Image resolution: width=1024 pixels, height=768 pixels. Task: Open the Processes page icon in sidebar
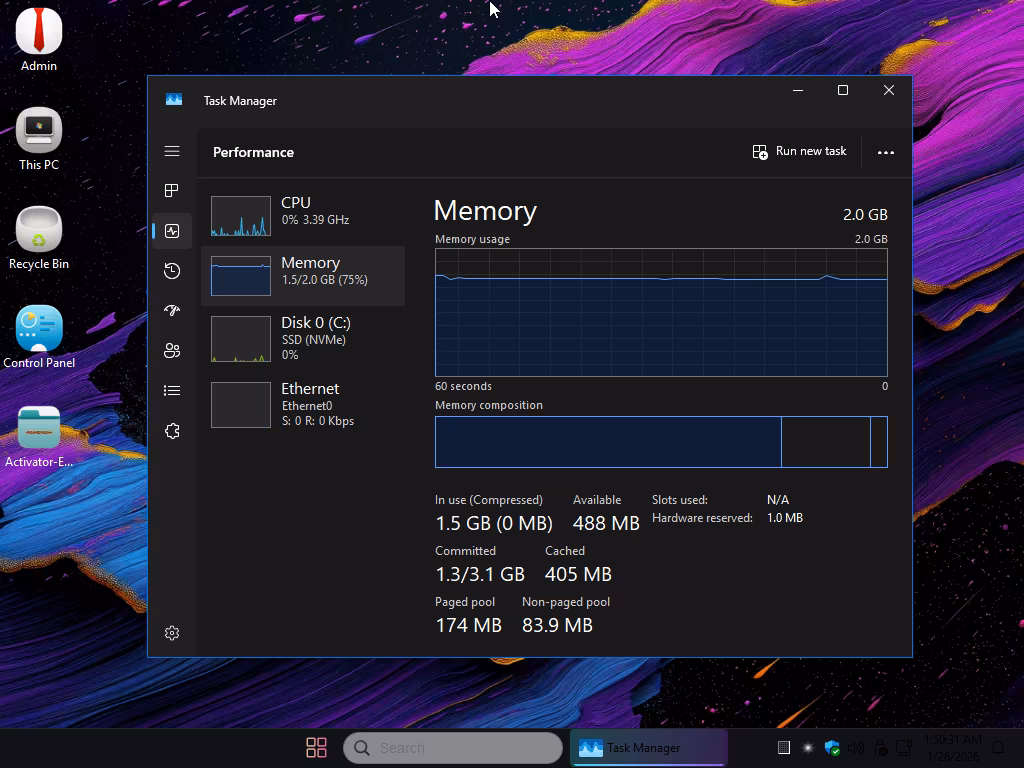tap(172, 191)
